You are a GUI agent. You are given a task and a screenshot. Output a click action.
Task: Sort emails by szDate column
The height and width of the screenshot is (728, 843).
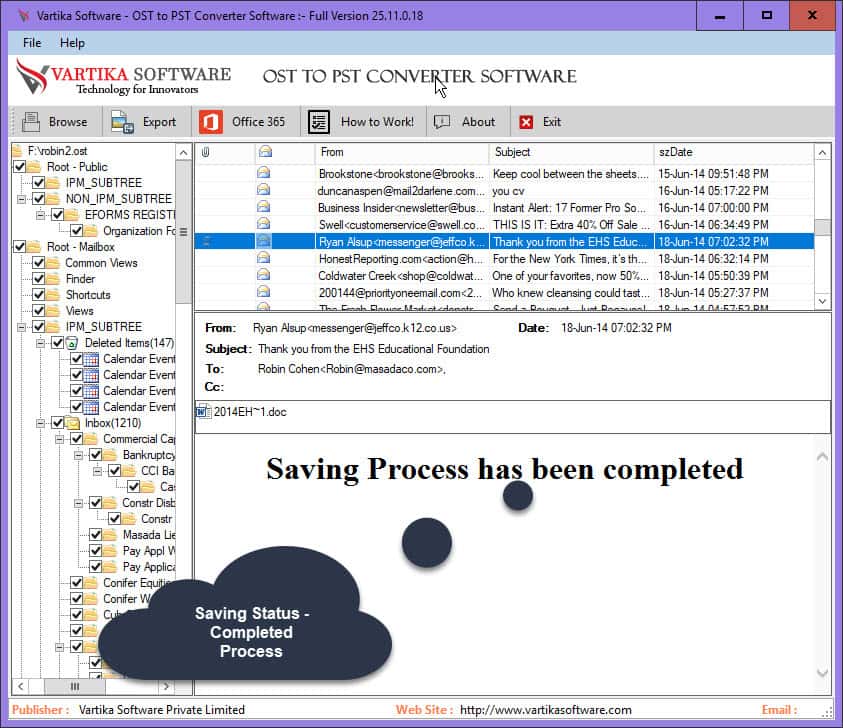733,152
